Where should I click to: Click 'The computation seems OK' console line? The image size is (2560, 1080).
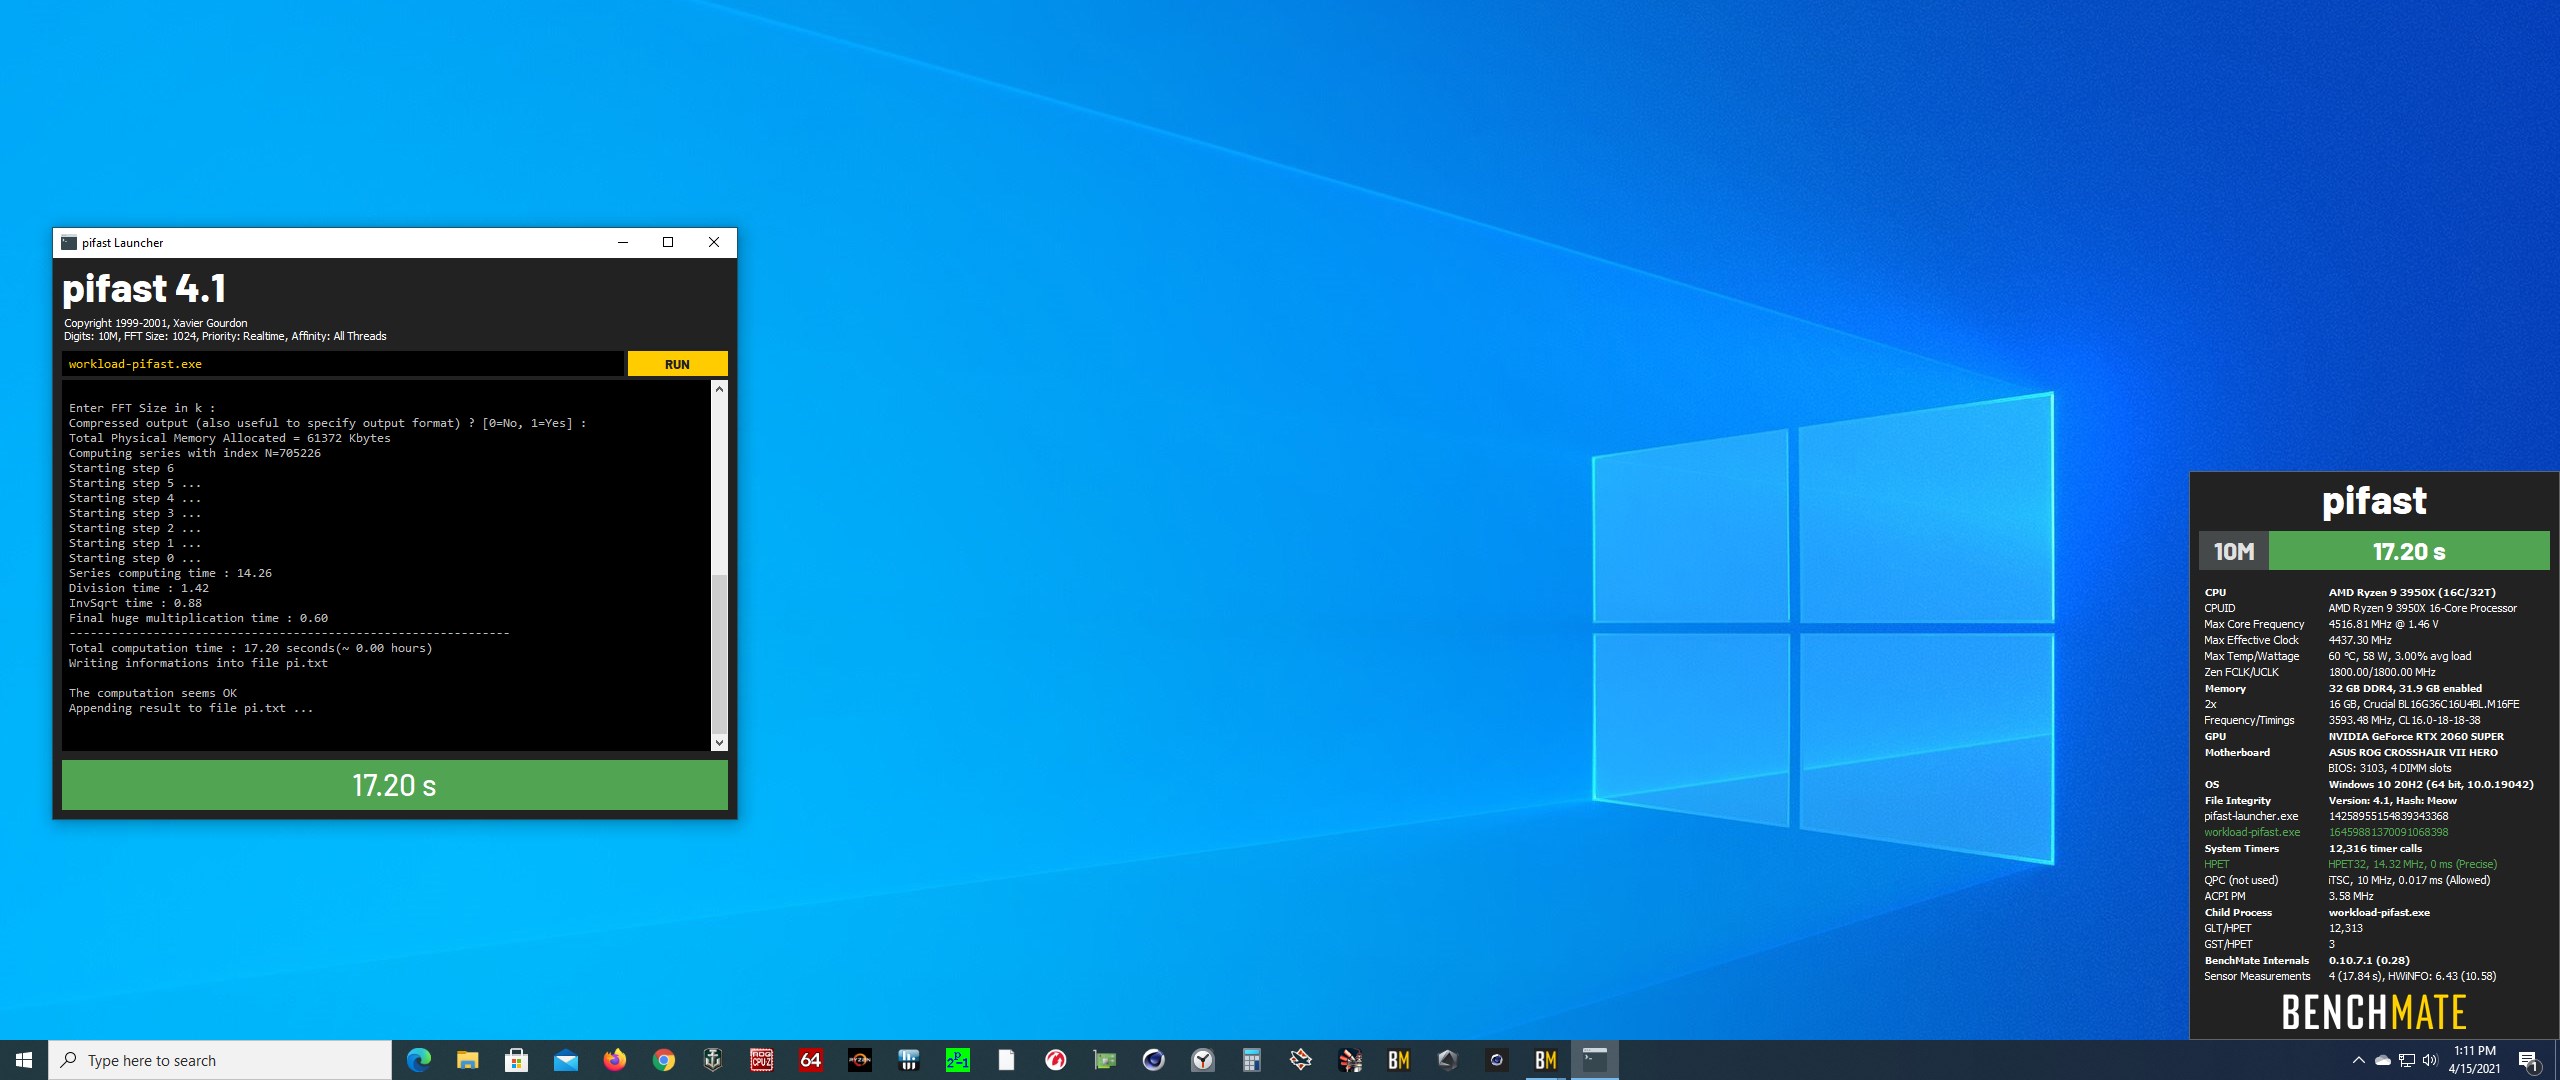pyautogui.click(x=152, y=693)
